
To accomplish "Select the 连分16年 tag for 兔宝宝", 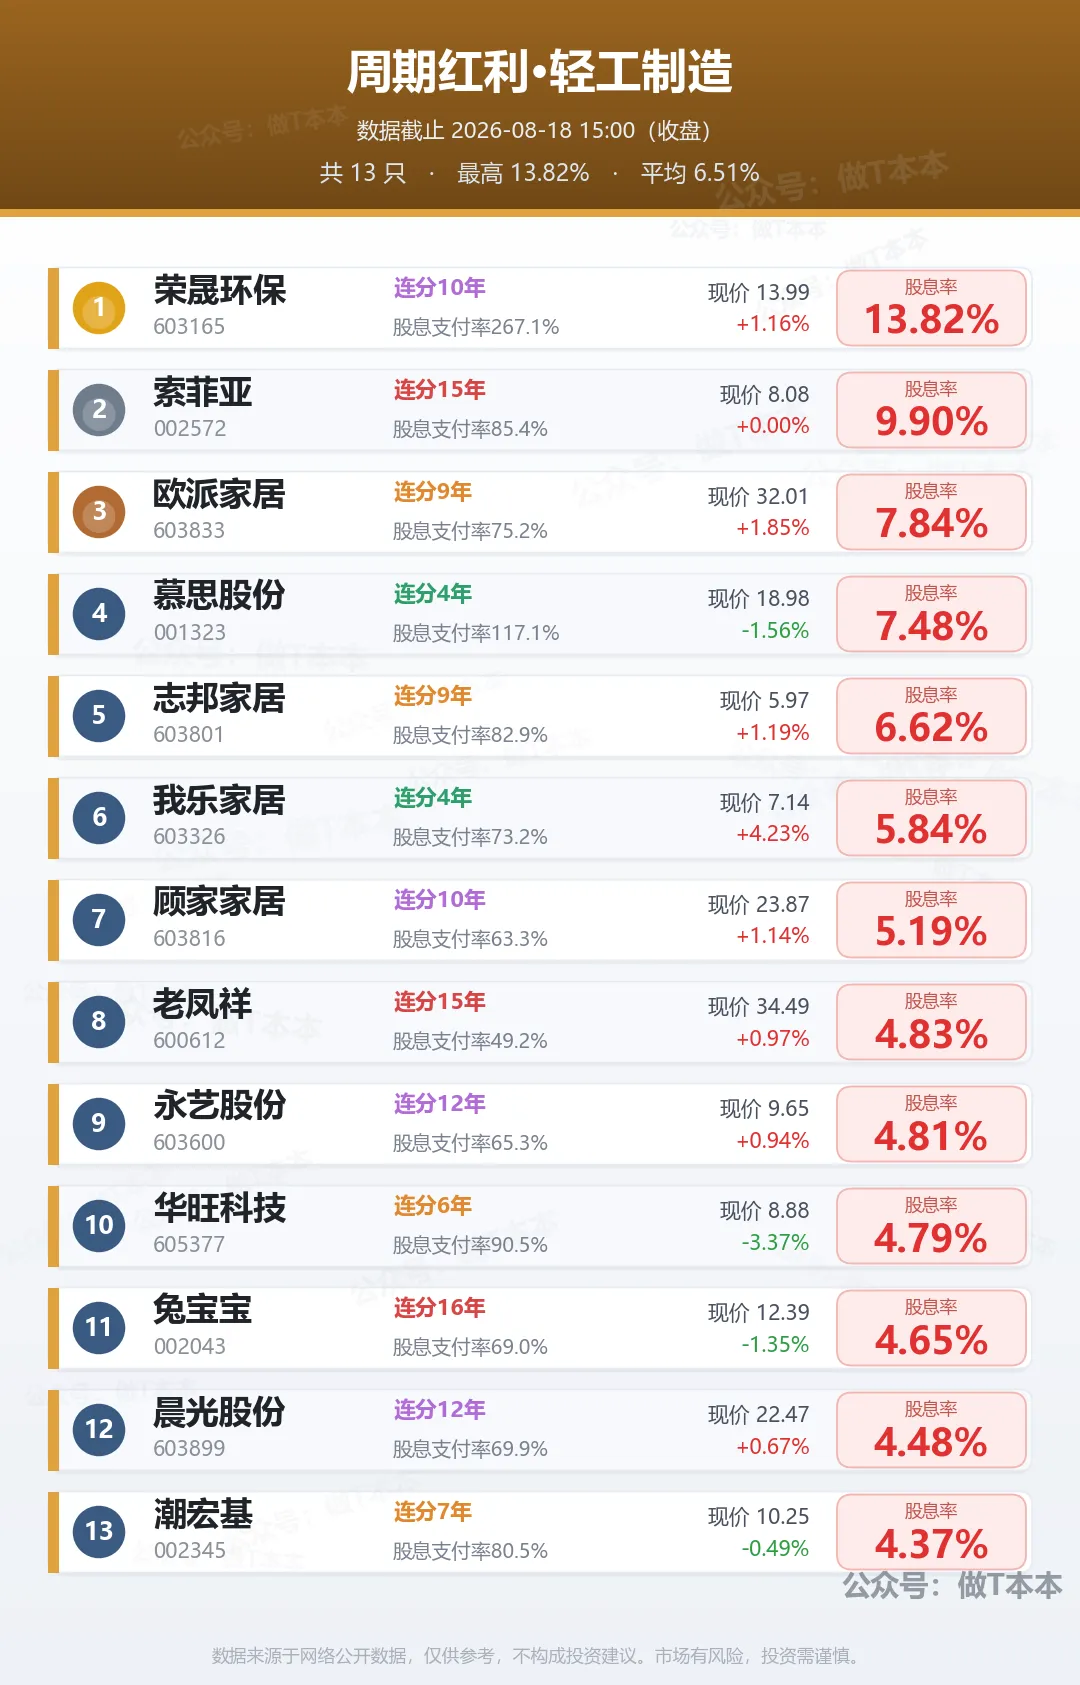I will tap(439, 1308).
